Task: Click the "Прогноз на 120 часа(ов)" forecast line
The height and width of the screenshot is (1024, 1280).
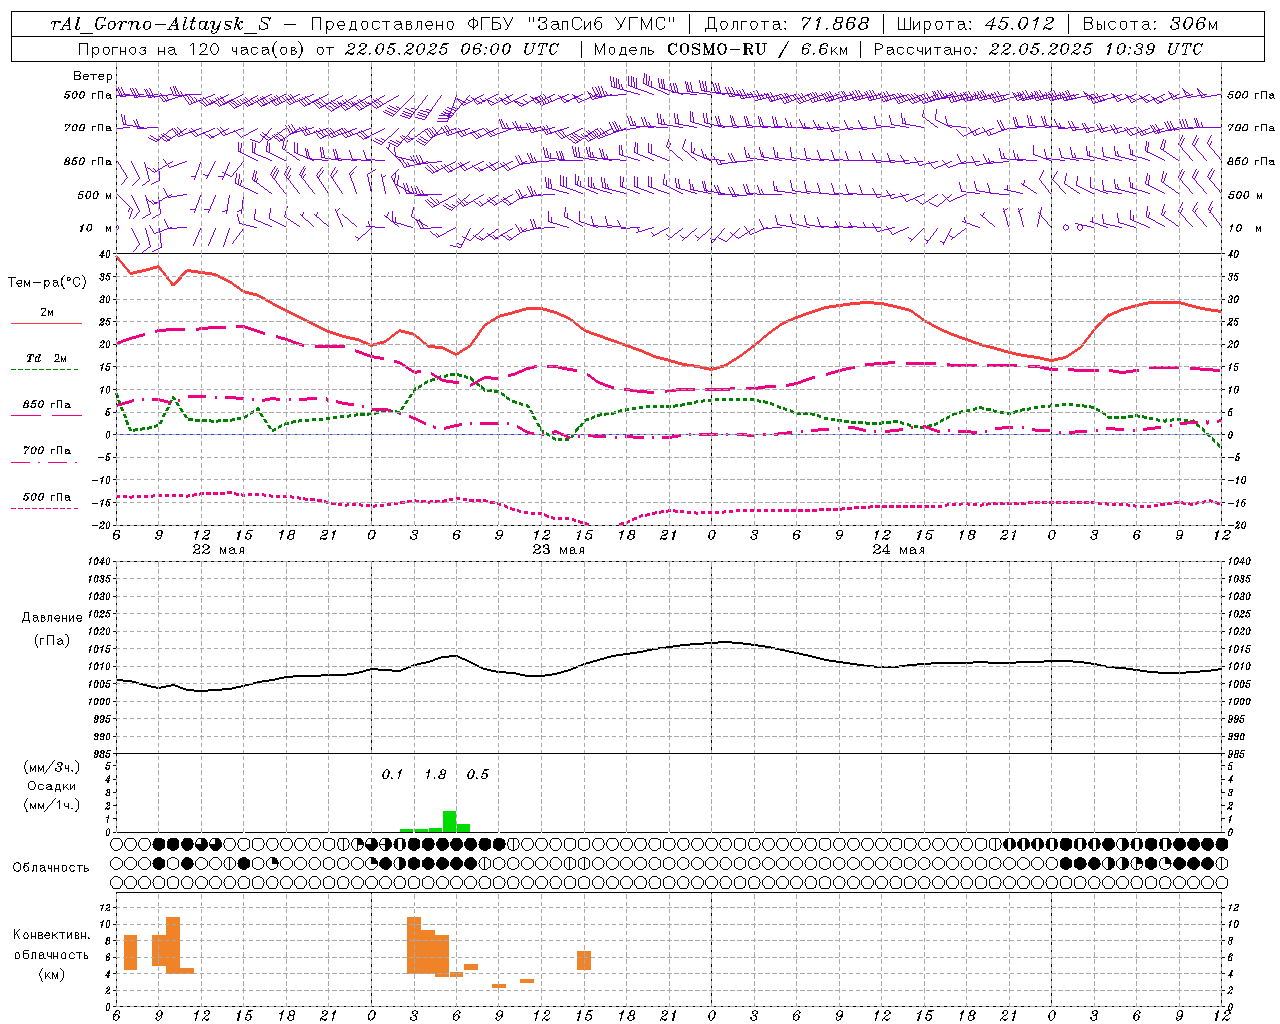Action: point(192,49)
